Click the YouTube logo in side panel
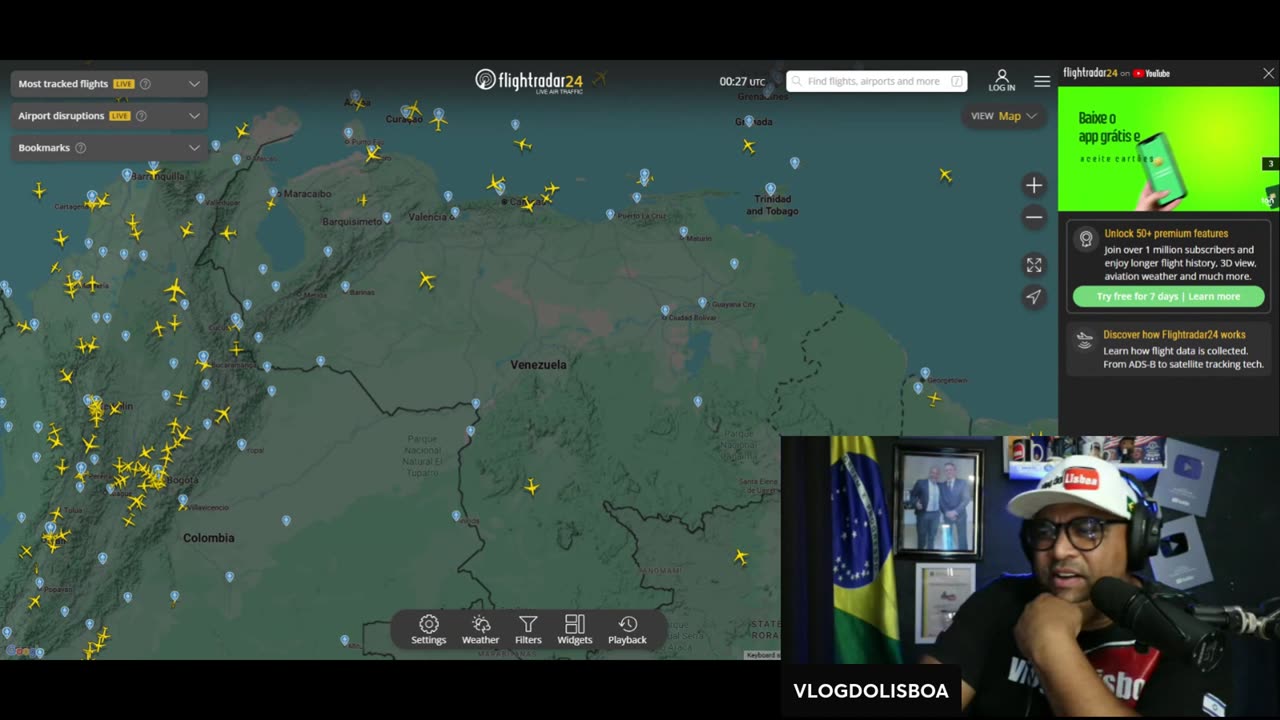1280x720 pixels. (x=1151, y=73)
